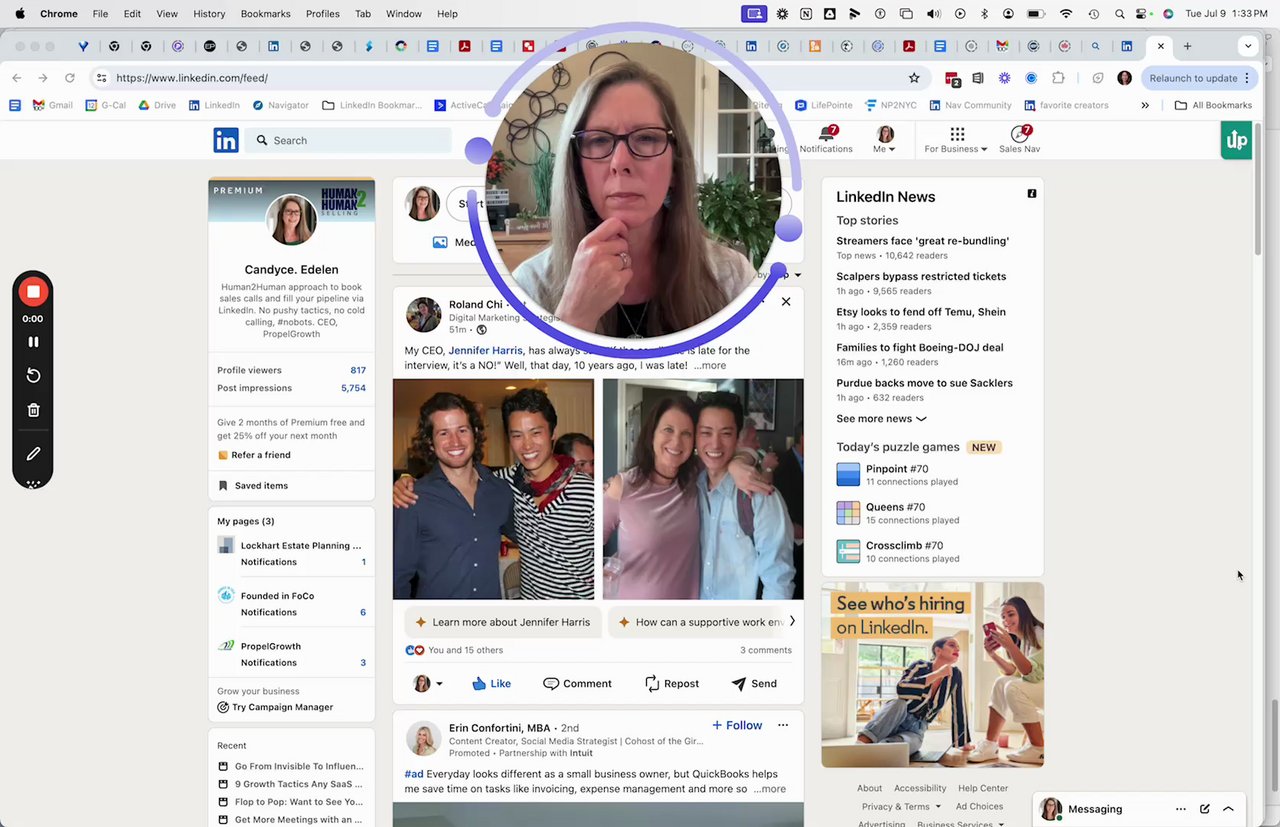Image resolution: width=1280 pixels, height=827 pixels.
Task: Show more bookmarks with the double chevron
Action: (1145, 105)
